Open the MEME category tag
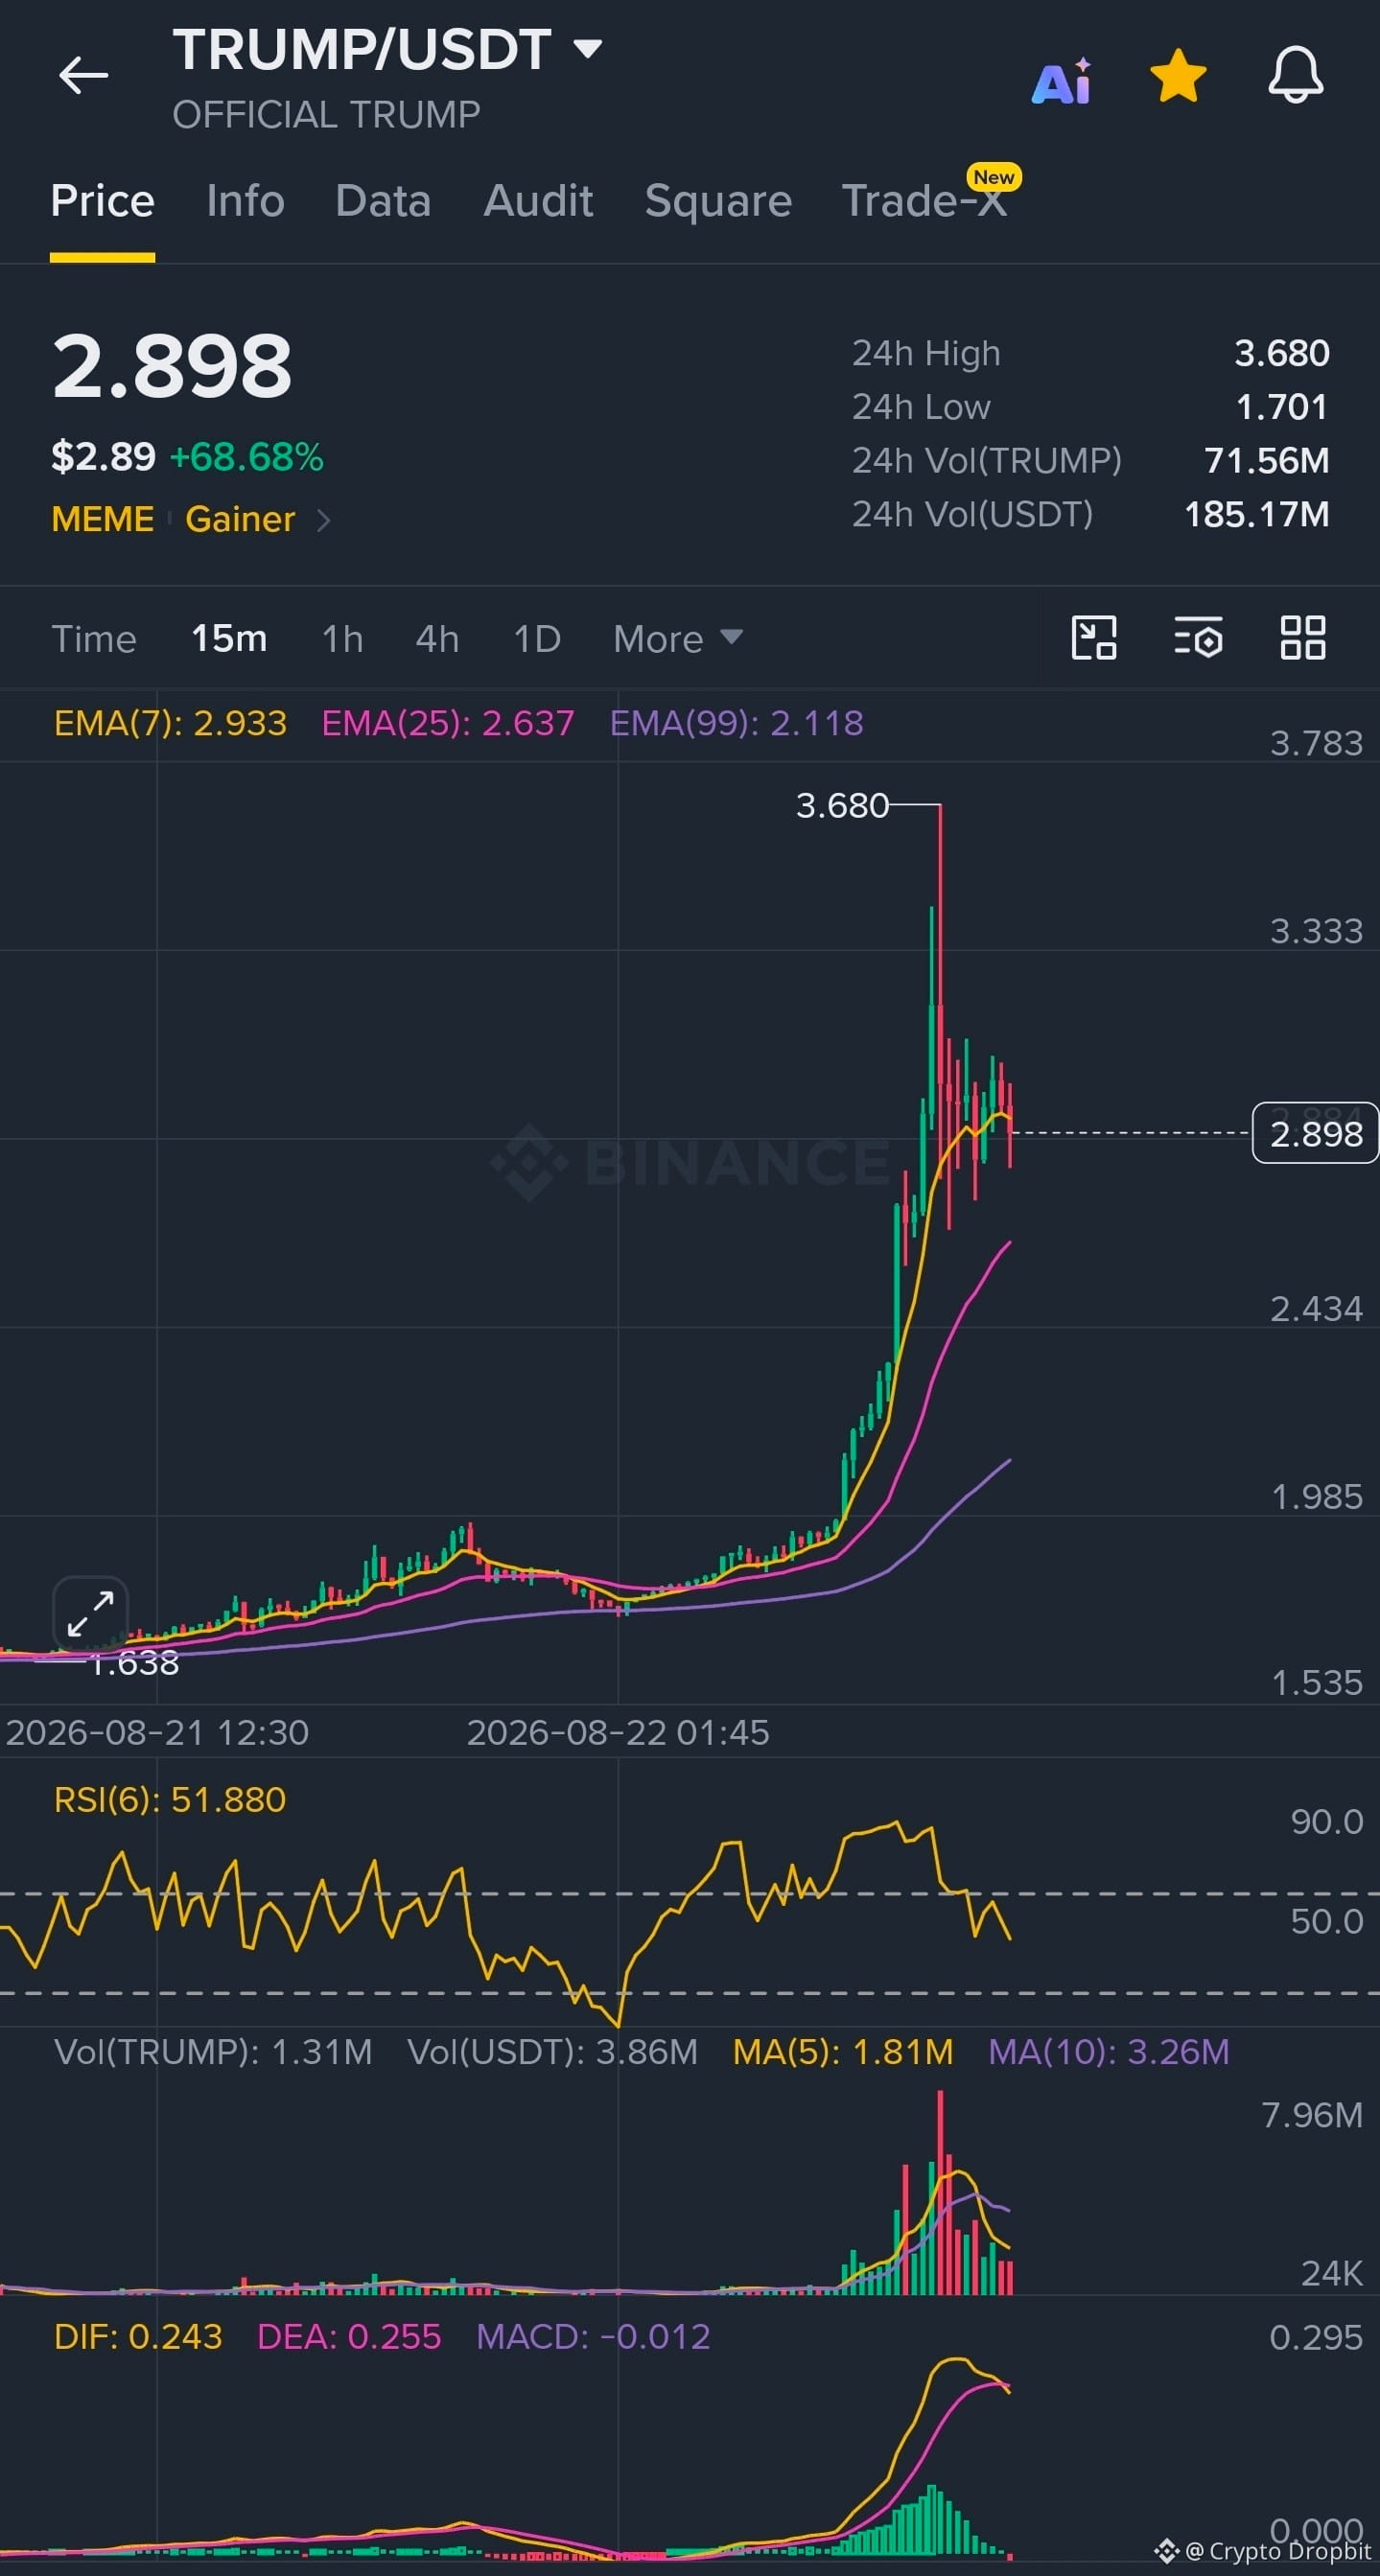 [x=103, y=519]
